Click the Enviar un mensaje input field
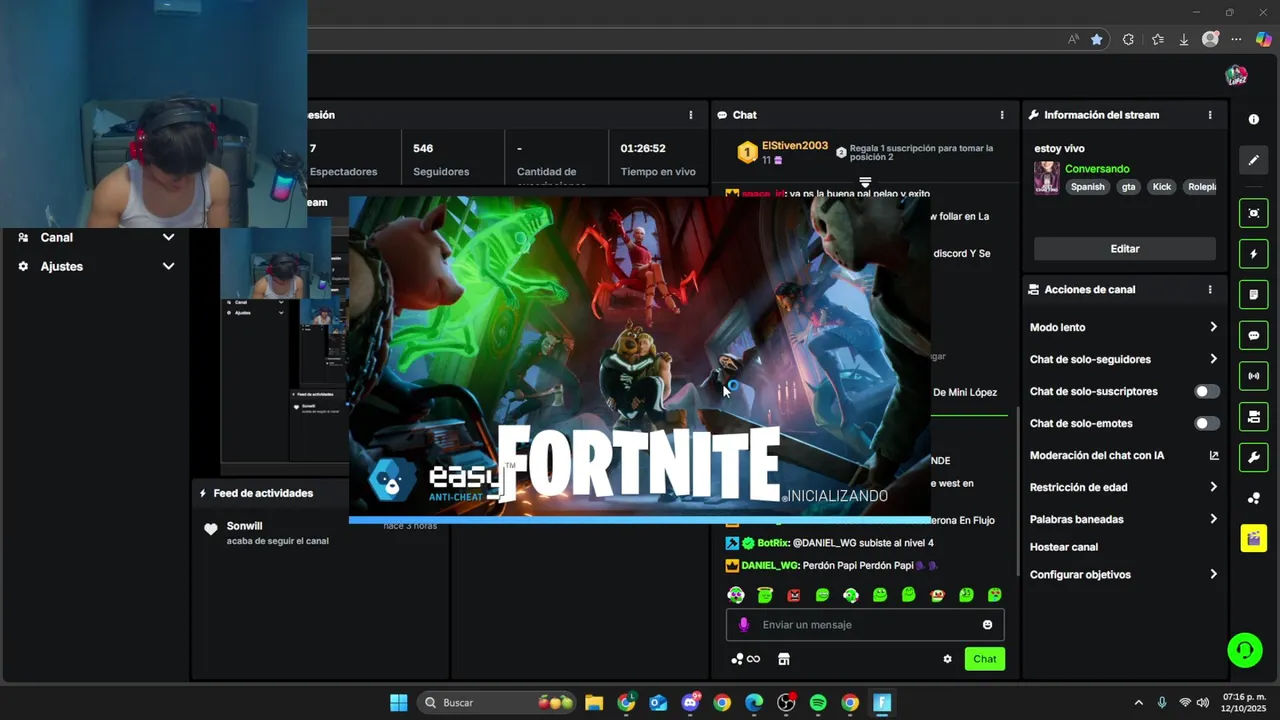The image size is (1280, 720). click(x=865, y=625)
